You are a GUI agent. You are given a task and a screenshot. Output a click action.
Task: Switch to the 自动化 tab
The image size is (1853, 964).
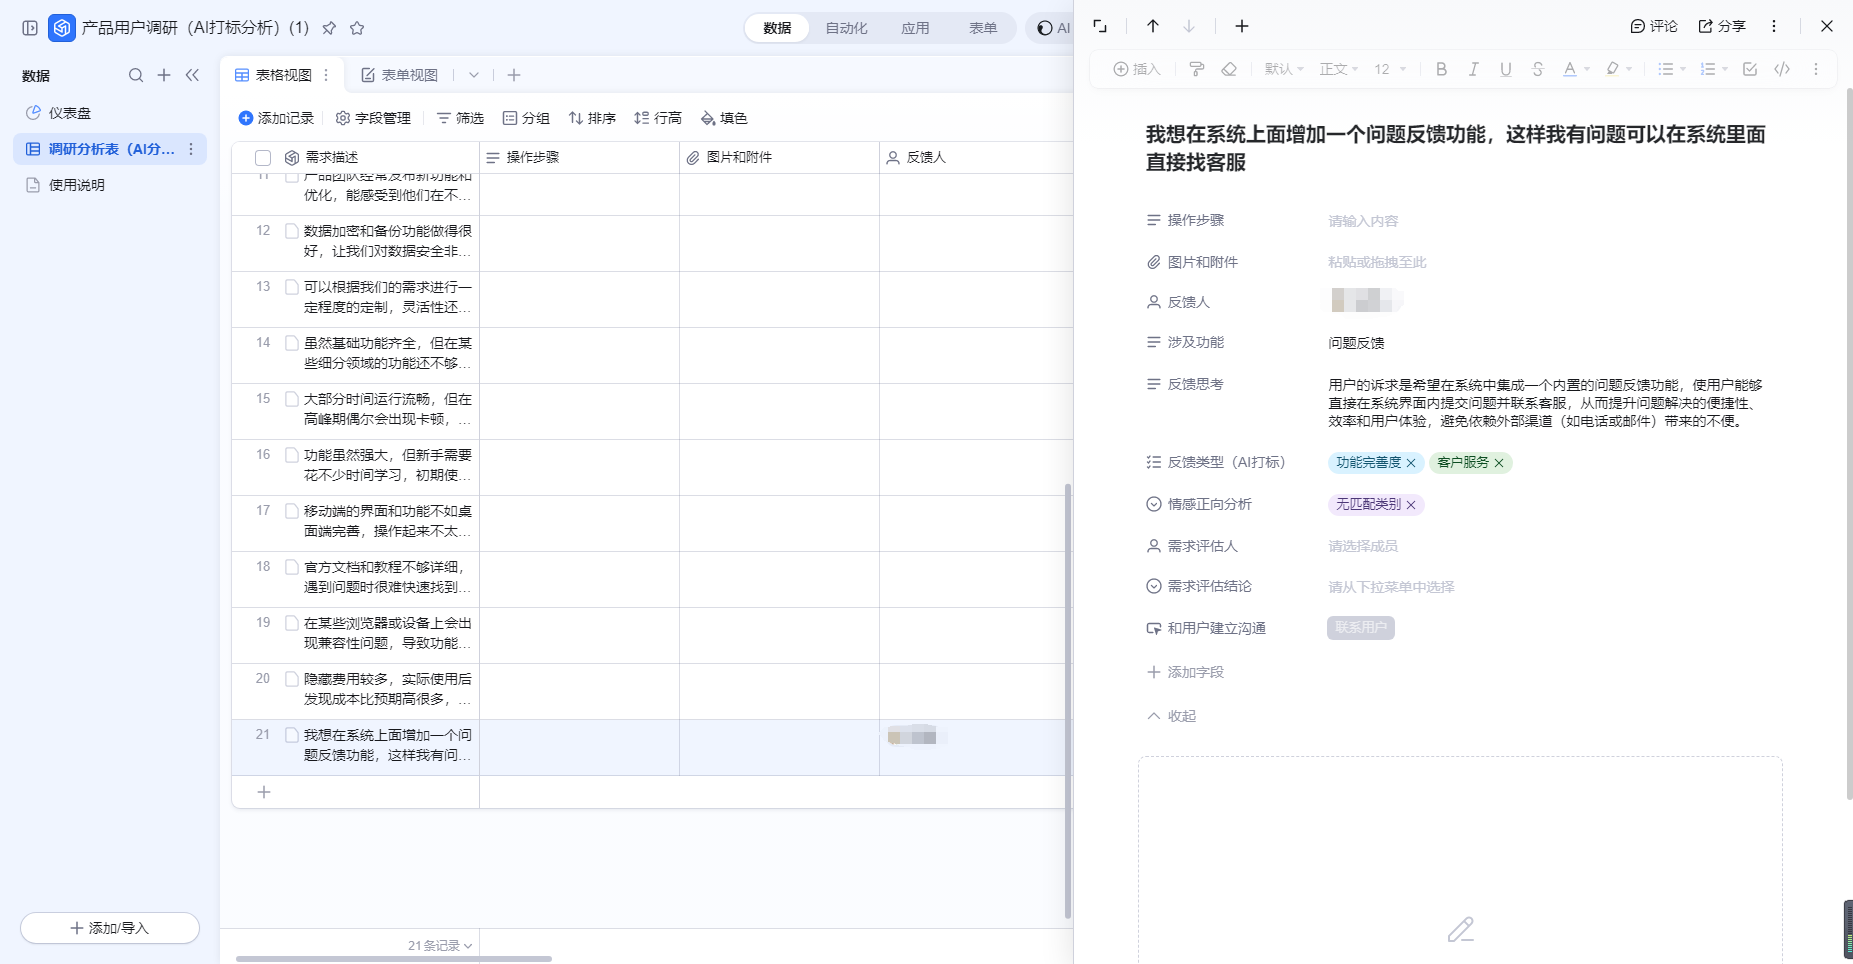pyautogui.click(x=846, y=28)
